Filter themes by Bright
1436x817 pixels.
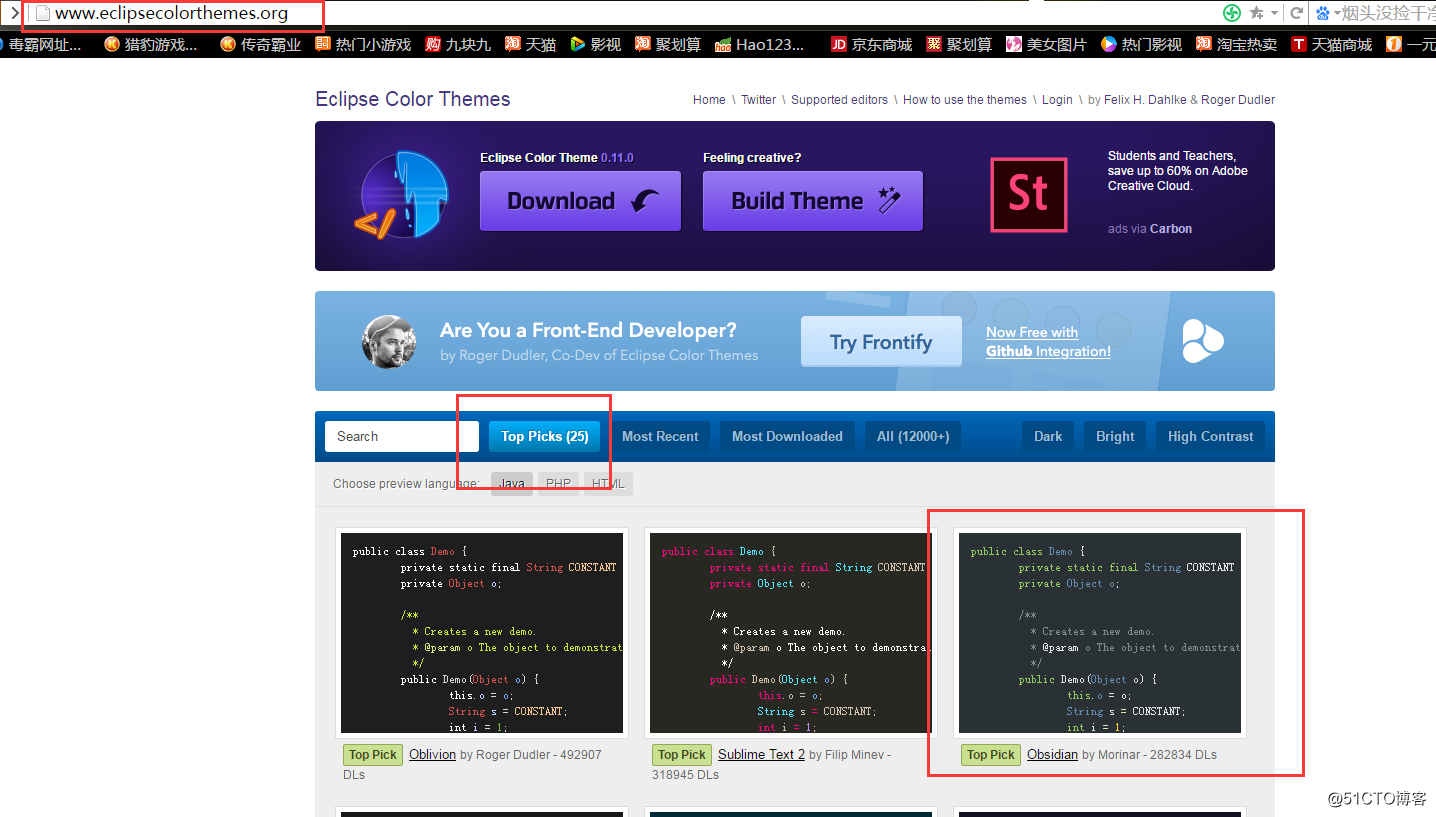coord(1115,436)
